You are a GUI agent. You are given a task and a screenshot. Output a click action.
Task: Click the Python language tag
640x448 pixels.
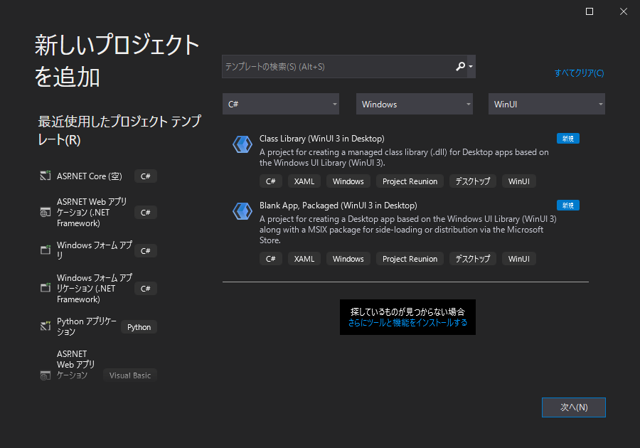[139, 327]
